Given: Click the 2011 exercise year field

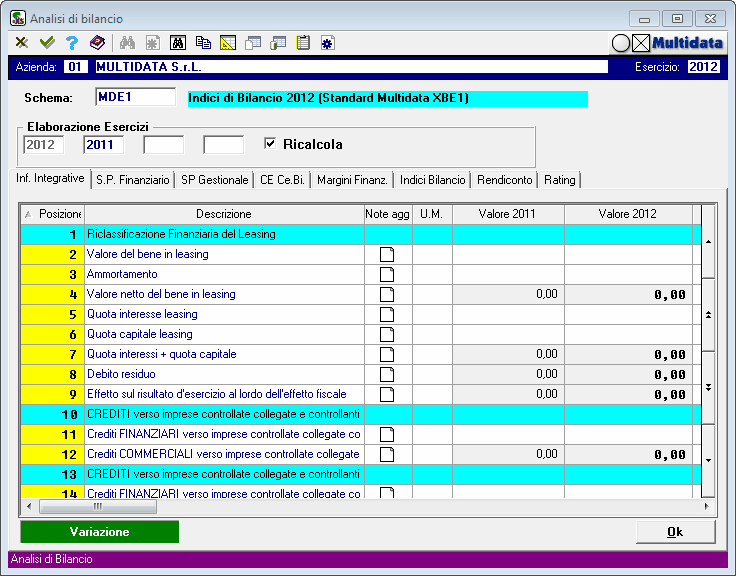Looking at the screenshot, I should pyautogui.click(x=103, y=145).
